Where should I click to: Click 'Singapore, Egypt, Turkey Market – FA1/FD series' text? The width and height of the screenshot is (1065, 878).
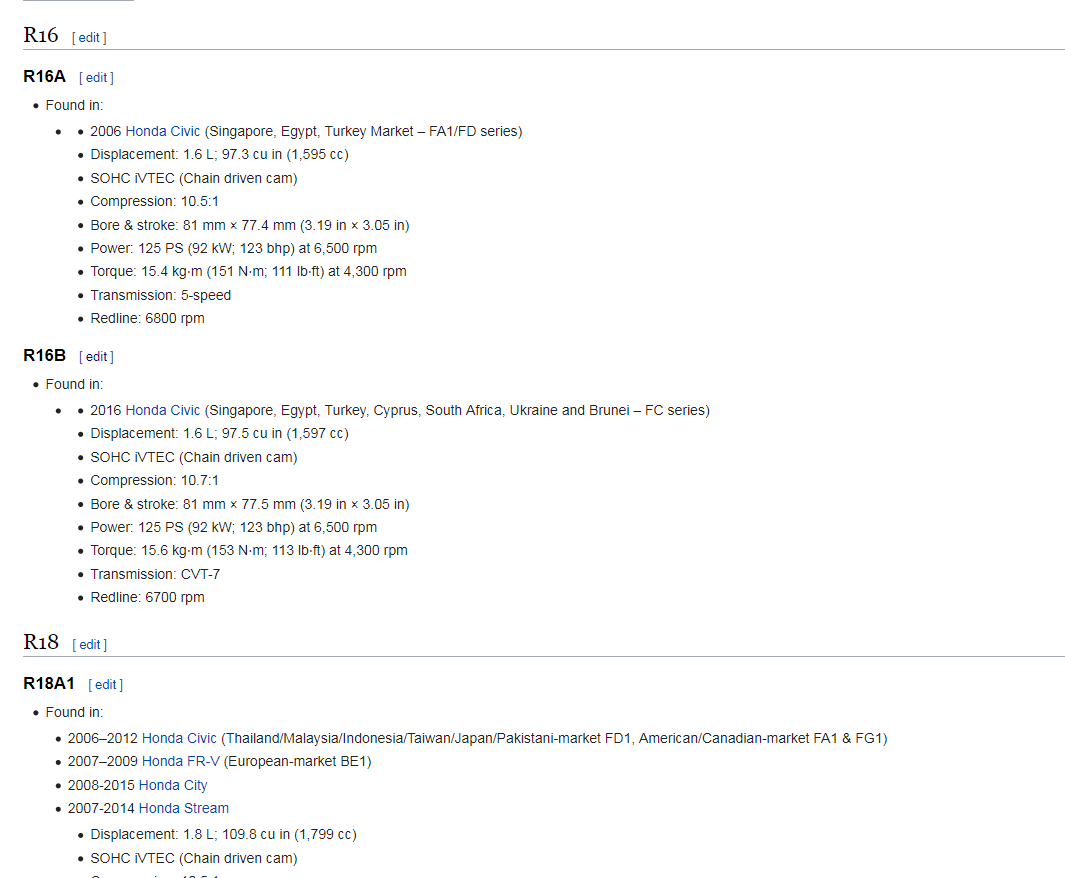coord(363,131)
